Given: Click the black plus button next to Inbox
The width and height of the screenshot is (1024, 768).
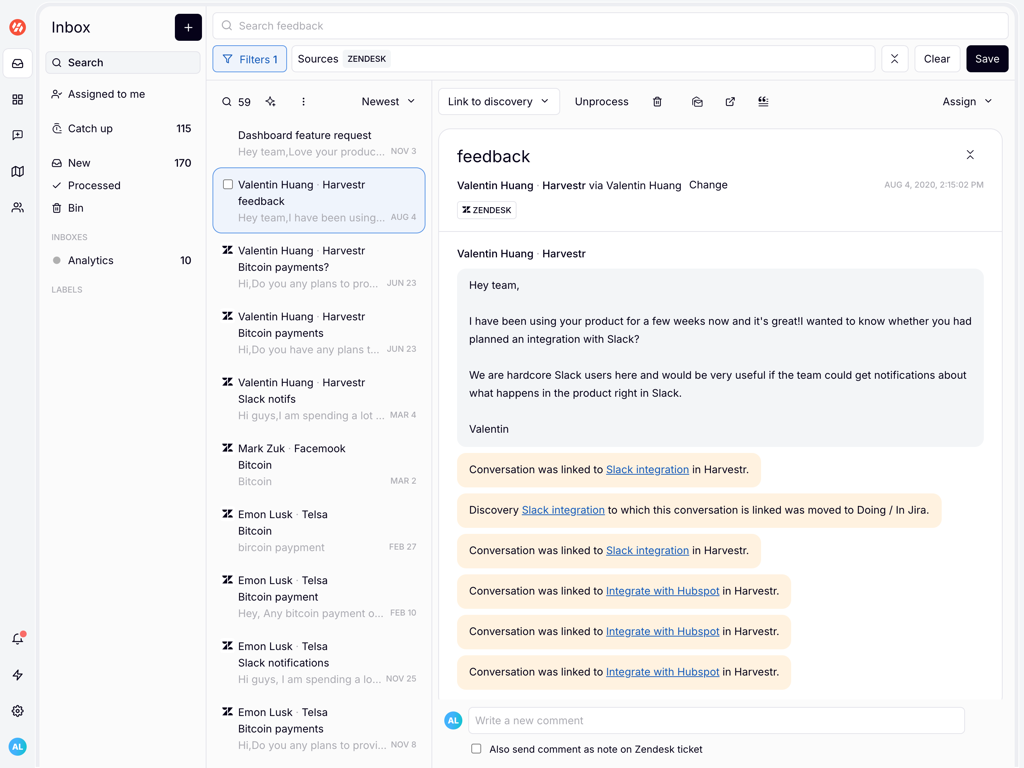Looking at the screenshot, I should coord(188,27).
